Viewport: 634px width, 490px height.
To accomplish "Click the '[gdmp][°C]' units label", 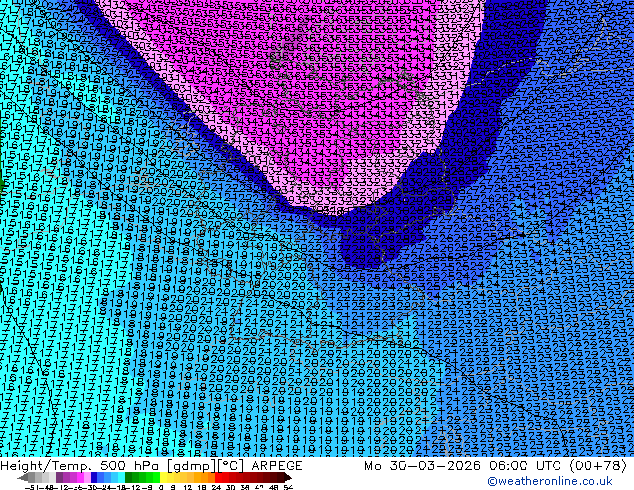I will [x=206, y=466].
